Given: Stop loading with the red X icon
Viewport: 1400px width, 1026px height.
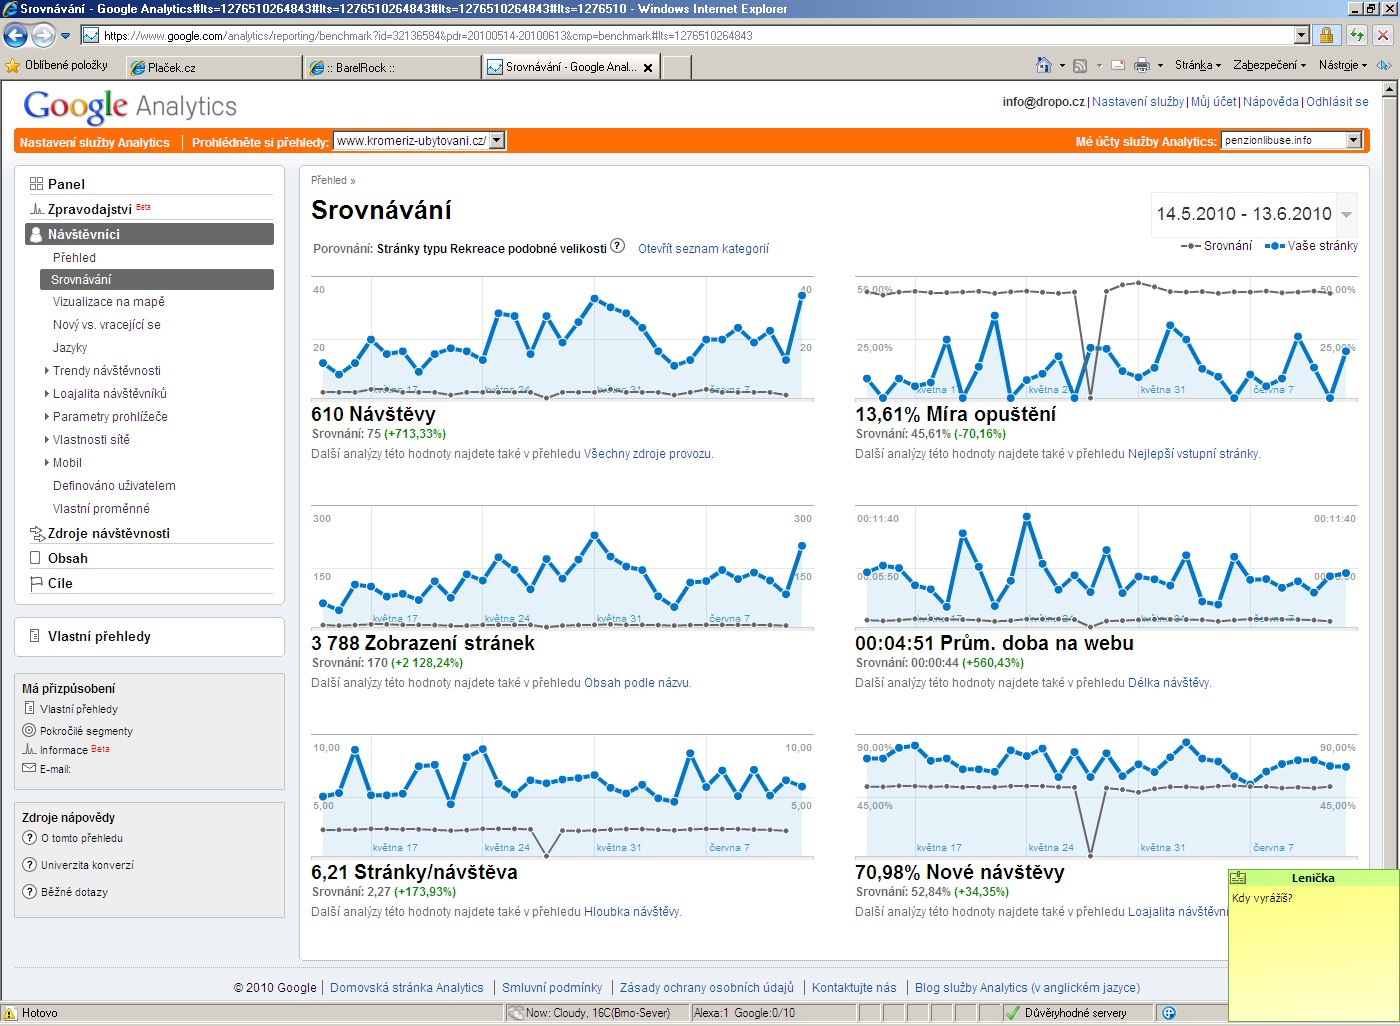Looking at the screenshot, I should coord(1383,35).
